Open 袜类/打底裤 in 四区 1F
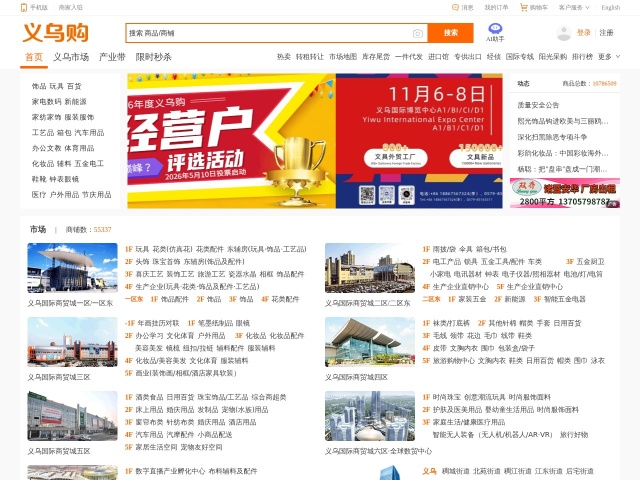This screenshot has height=480, width=640. click(451, 323)
